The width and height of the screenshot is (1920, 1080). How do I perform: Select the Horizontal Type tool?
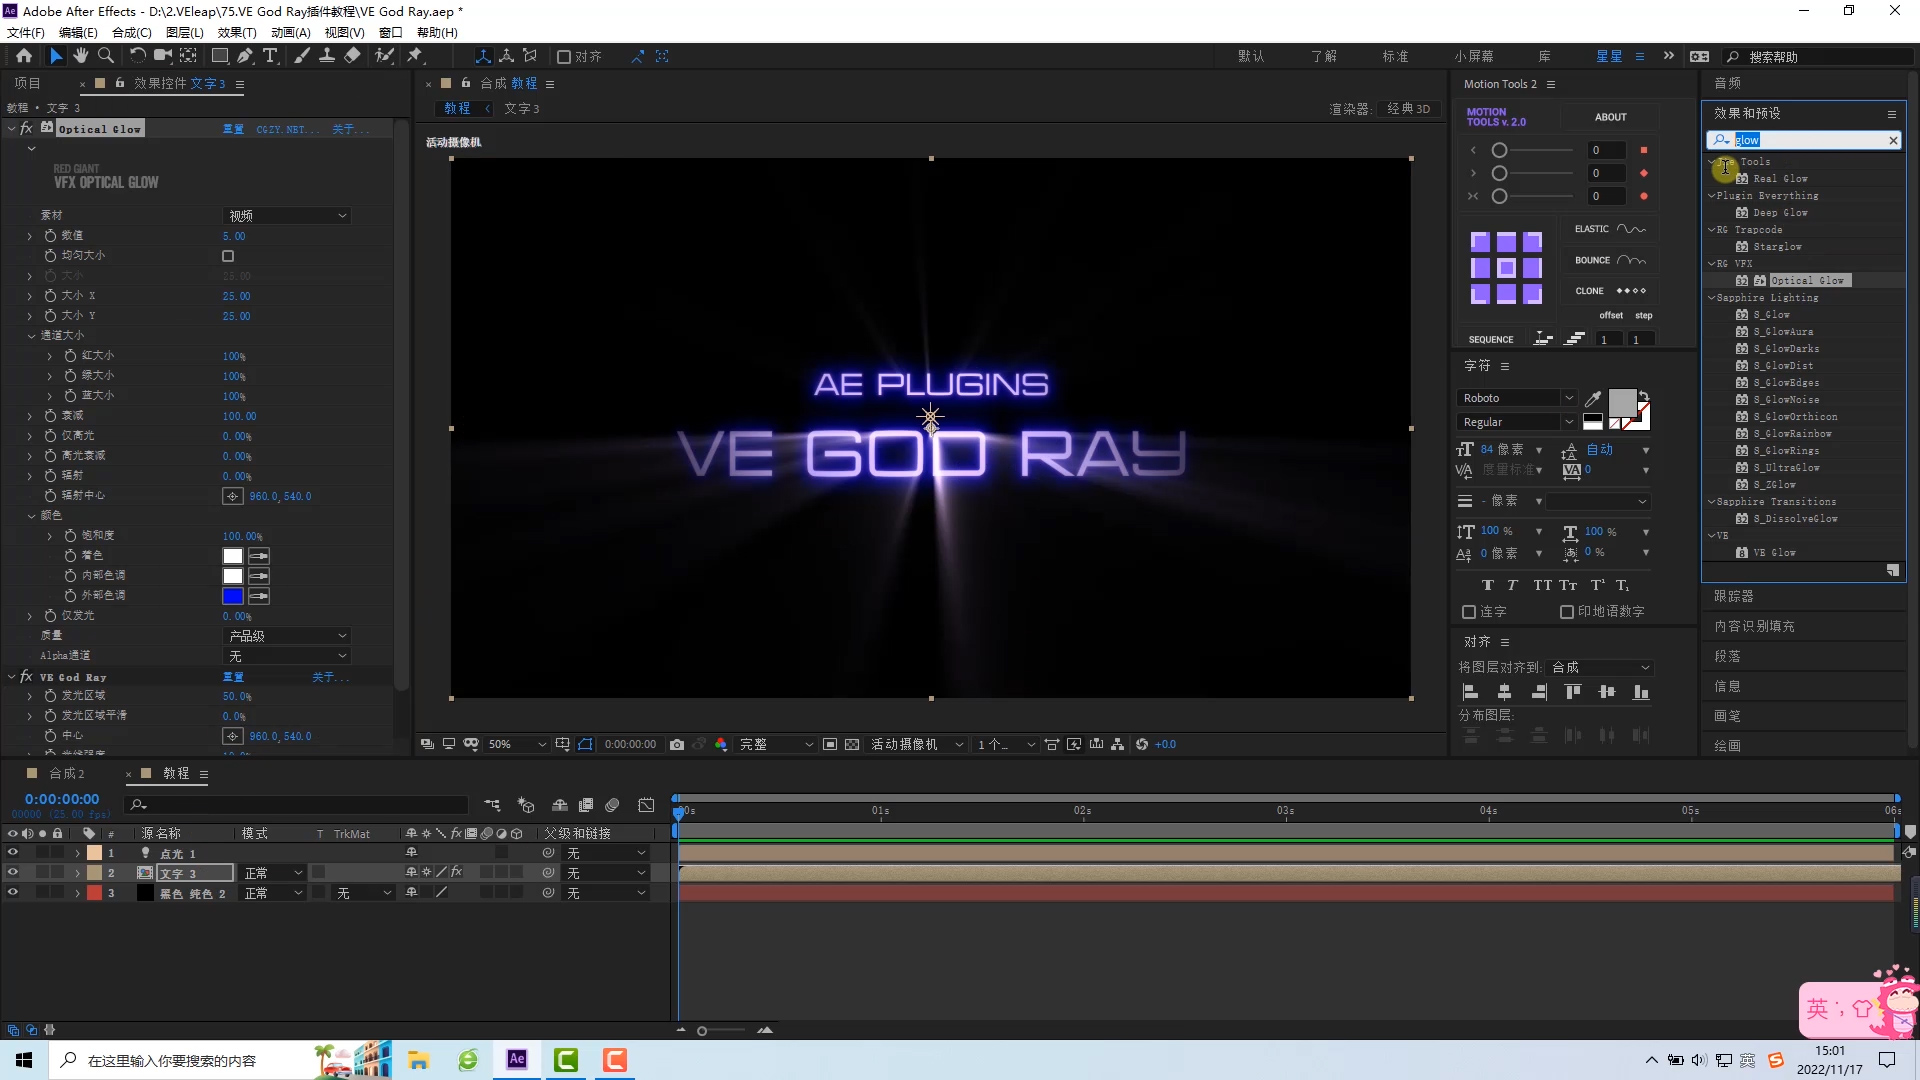(270, 56)
